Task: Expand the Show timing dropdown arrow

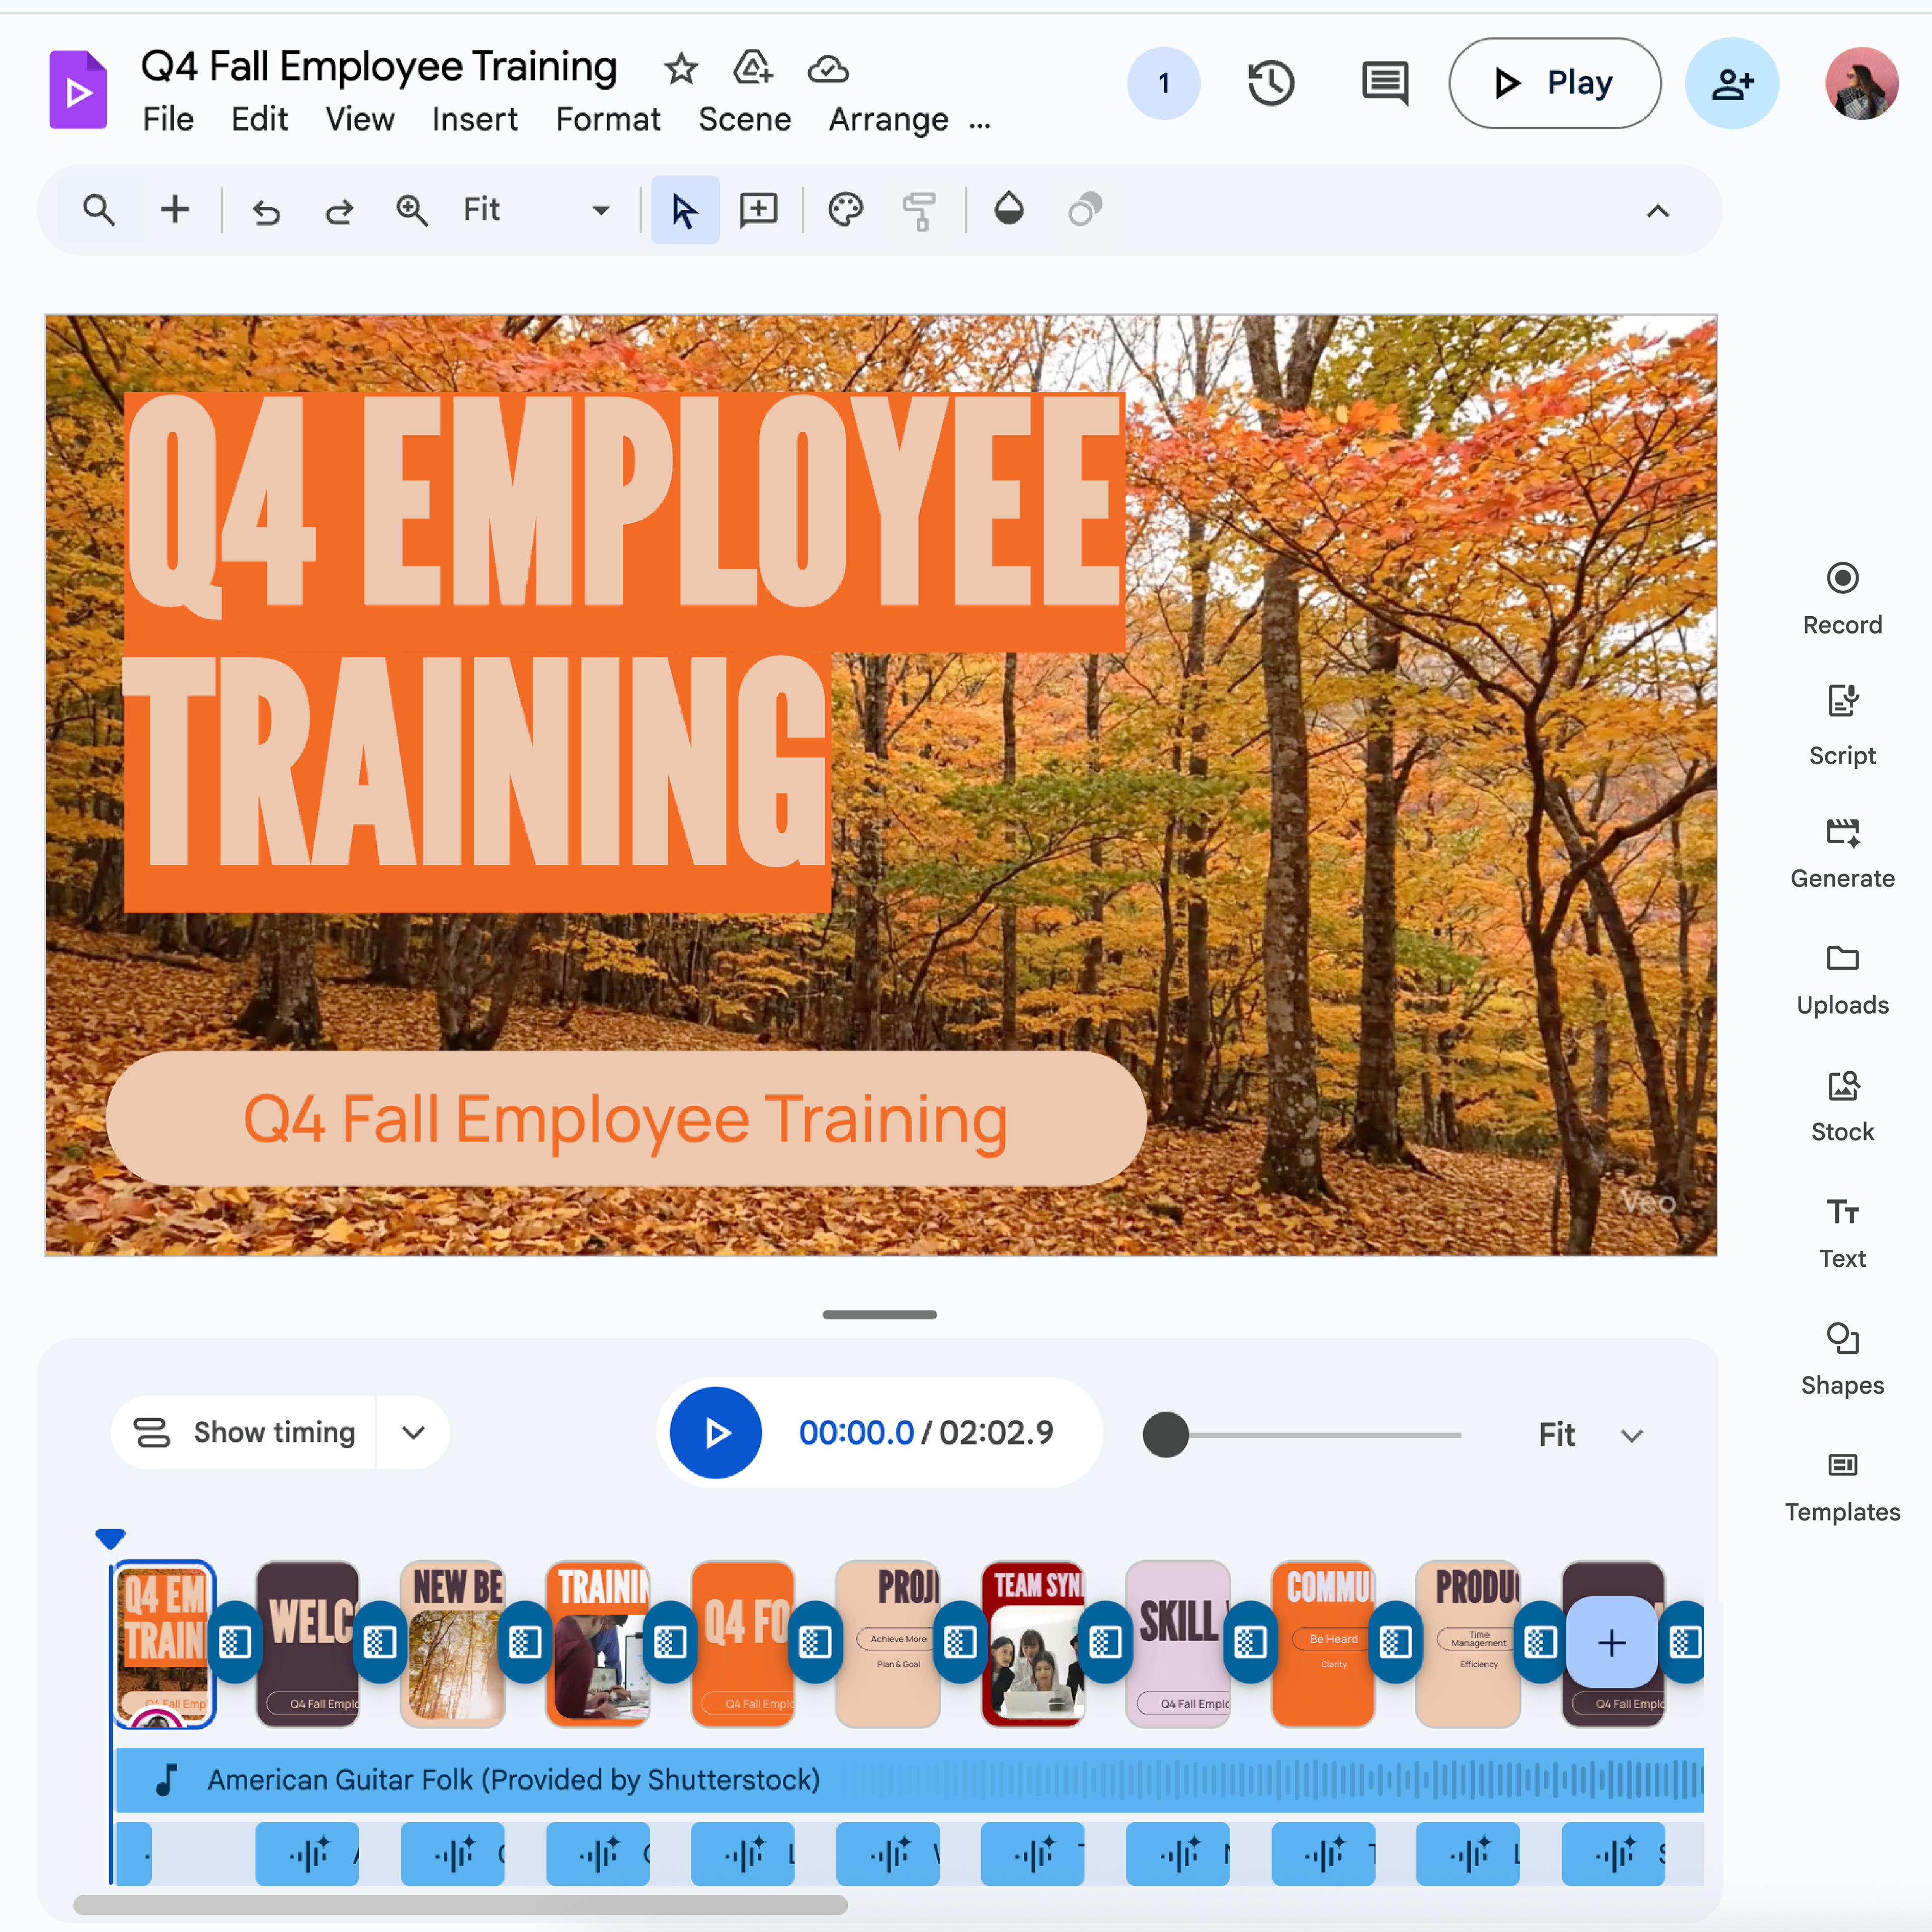Action: click(413, 1432)
